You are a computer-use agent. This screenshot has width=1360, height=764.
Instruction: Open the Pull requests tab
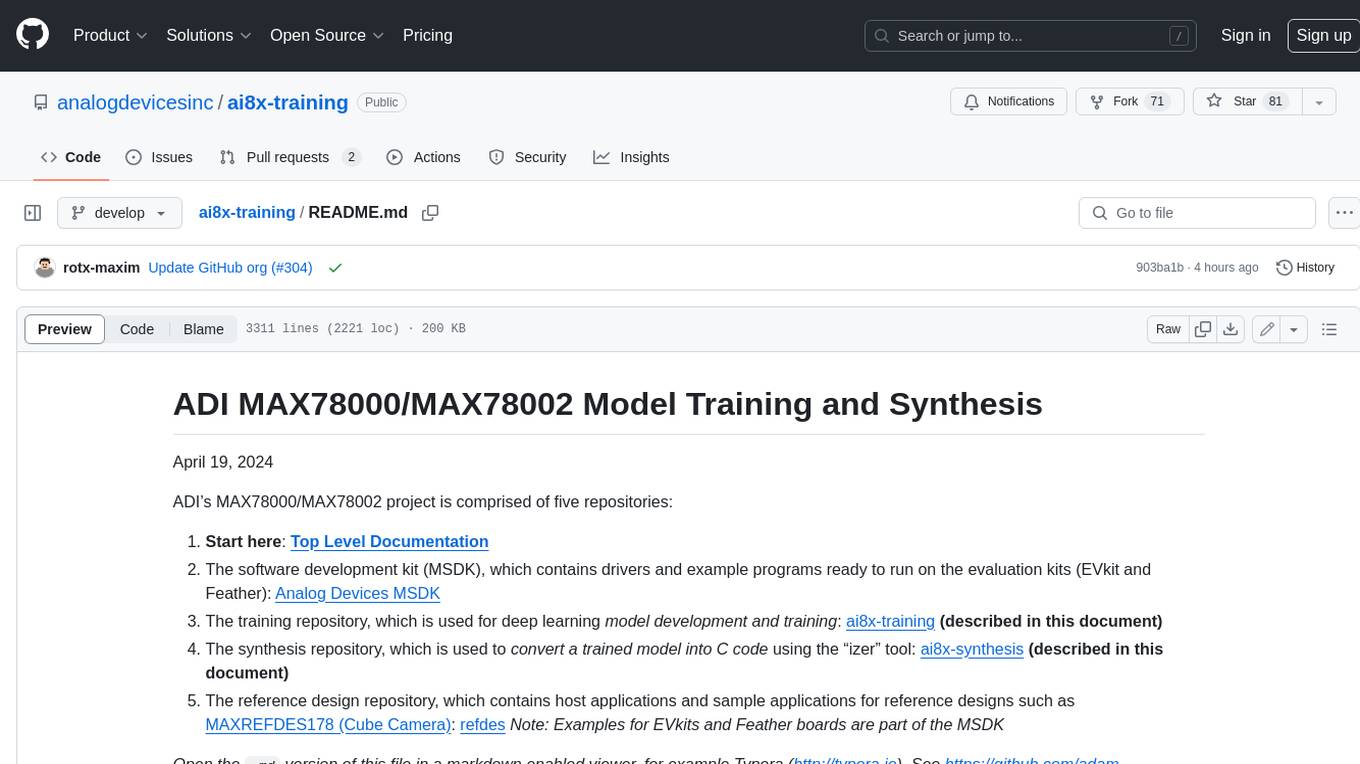click(289, 157)
